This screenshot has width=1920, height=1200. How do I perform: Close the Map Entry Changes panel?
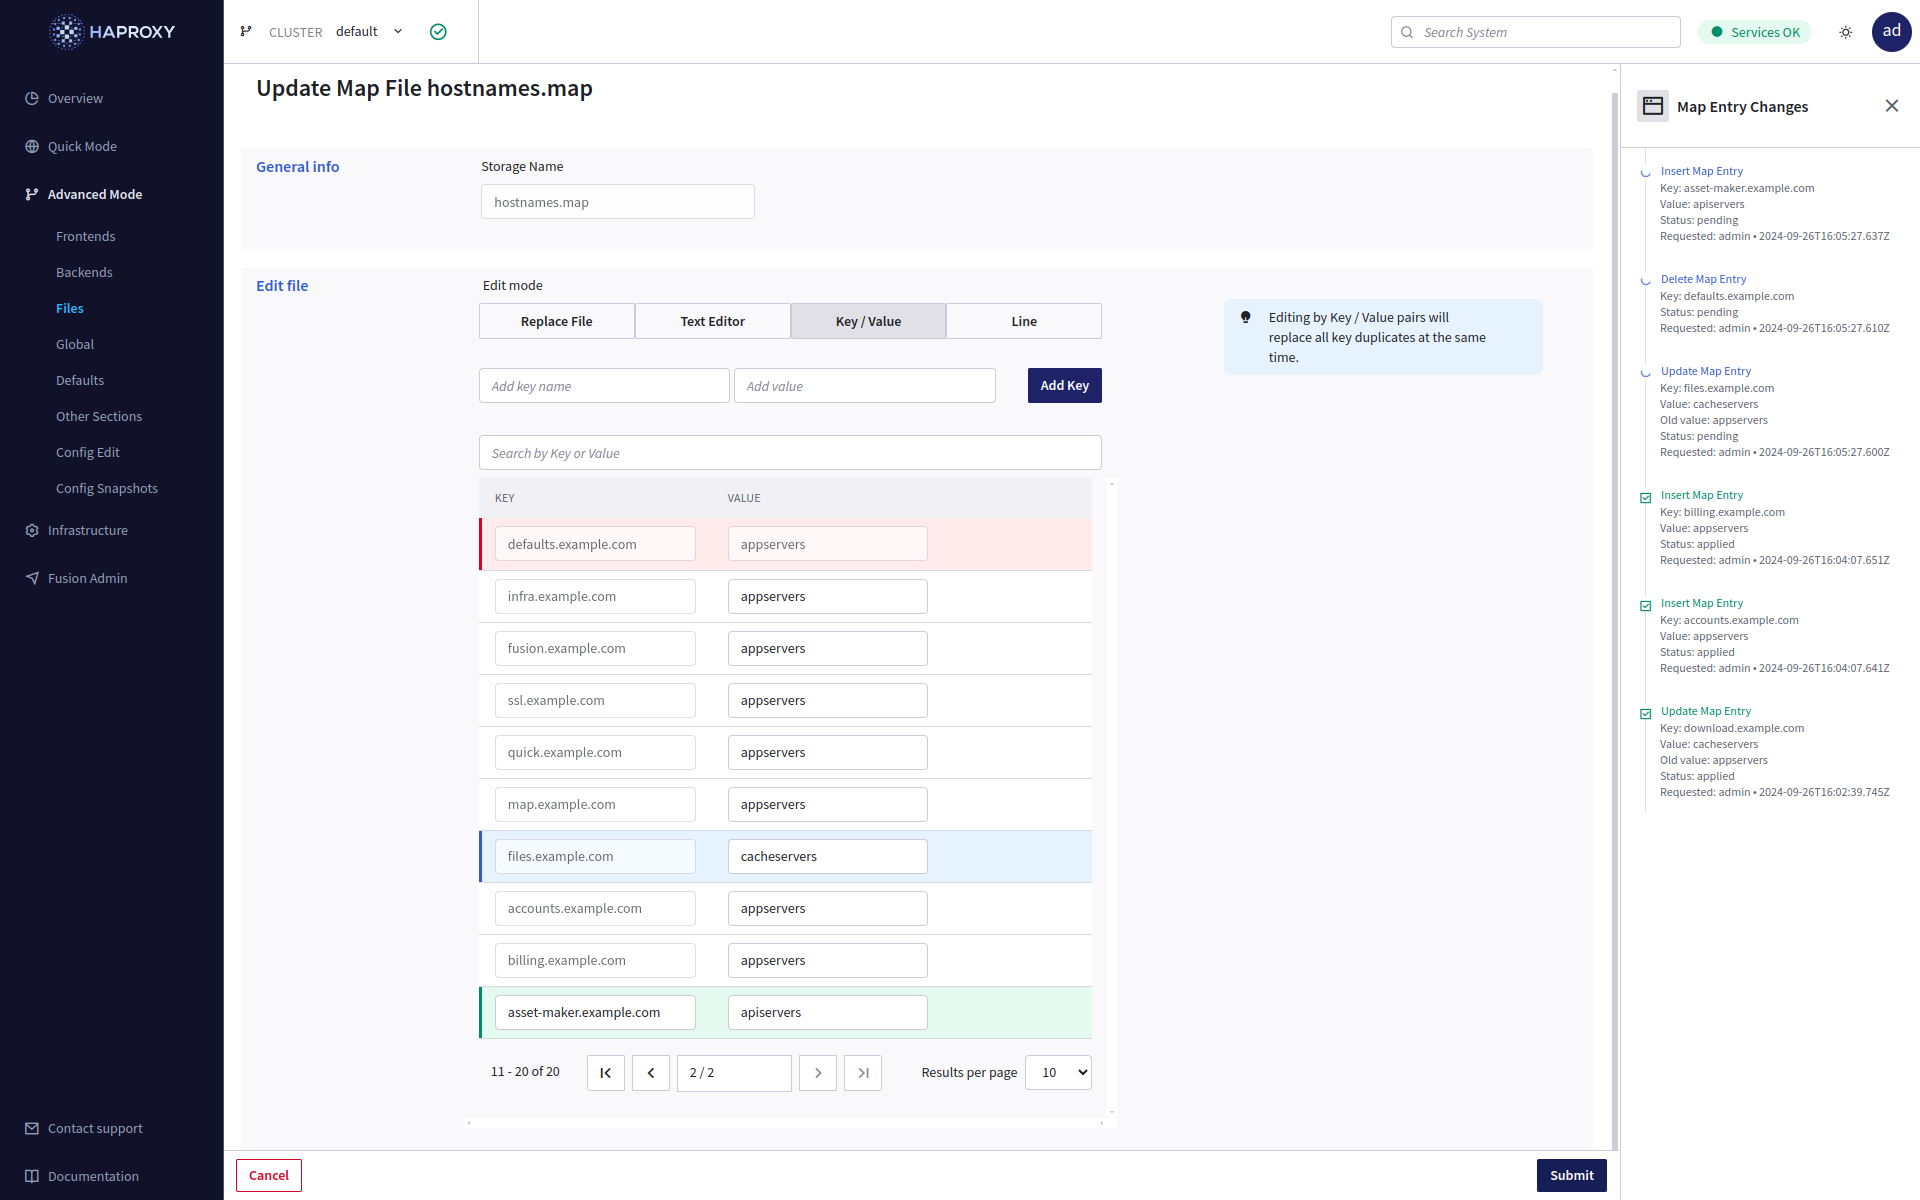(1892, 106)
